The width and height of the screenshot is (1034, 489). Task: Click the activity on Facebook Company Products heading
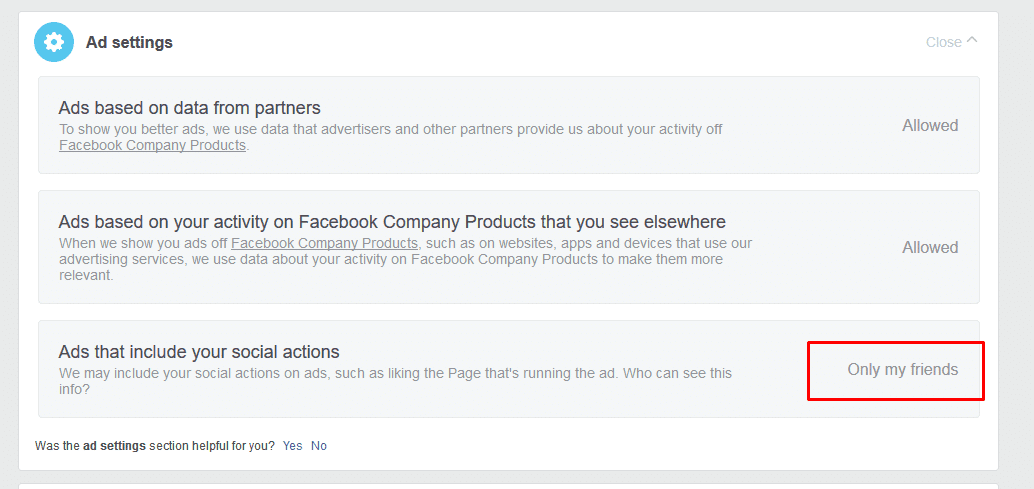392,222
